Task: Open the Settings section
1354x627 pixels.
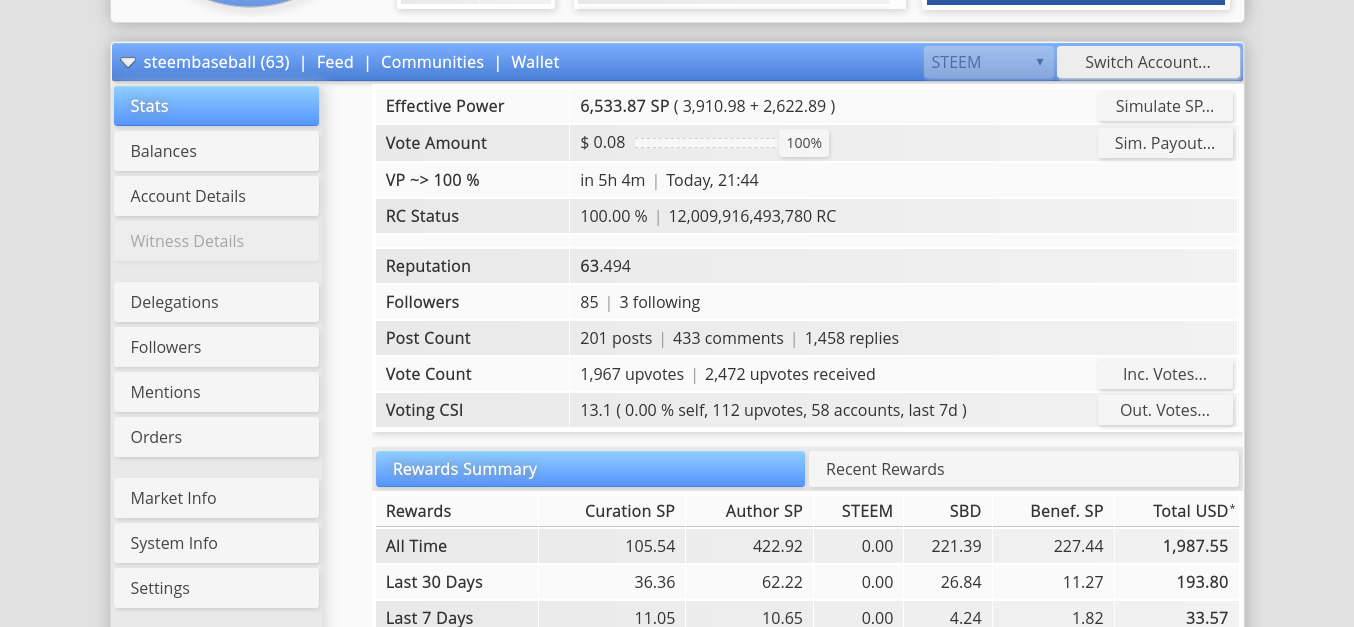Action: point(216,588)
